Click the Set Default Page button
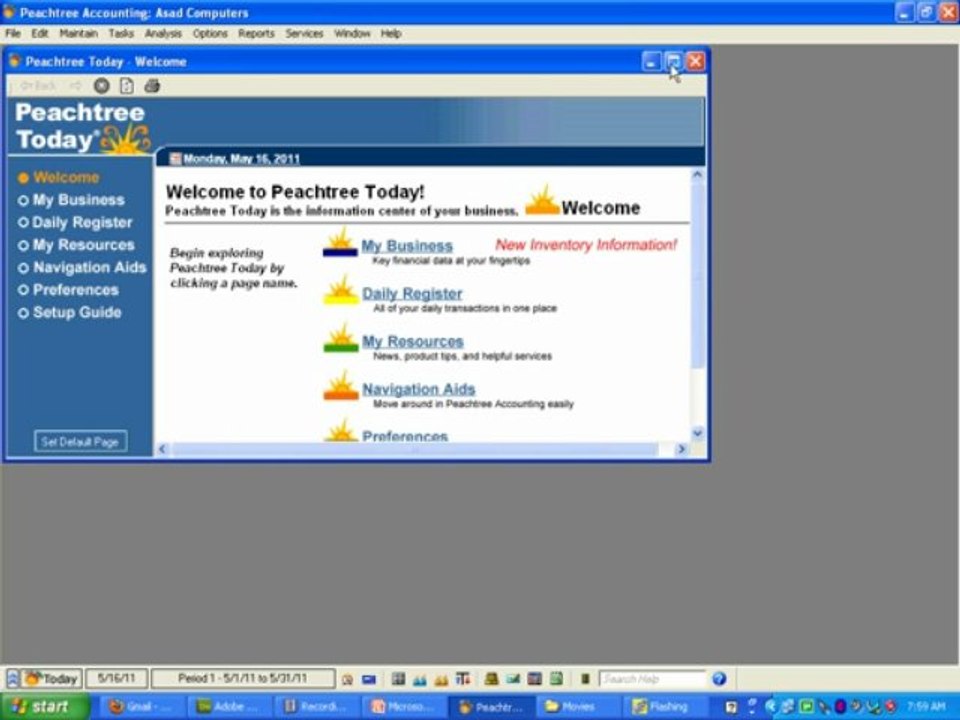 coord(80,441)
